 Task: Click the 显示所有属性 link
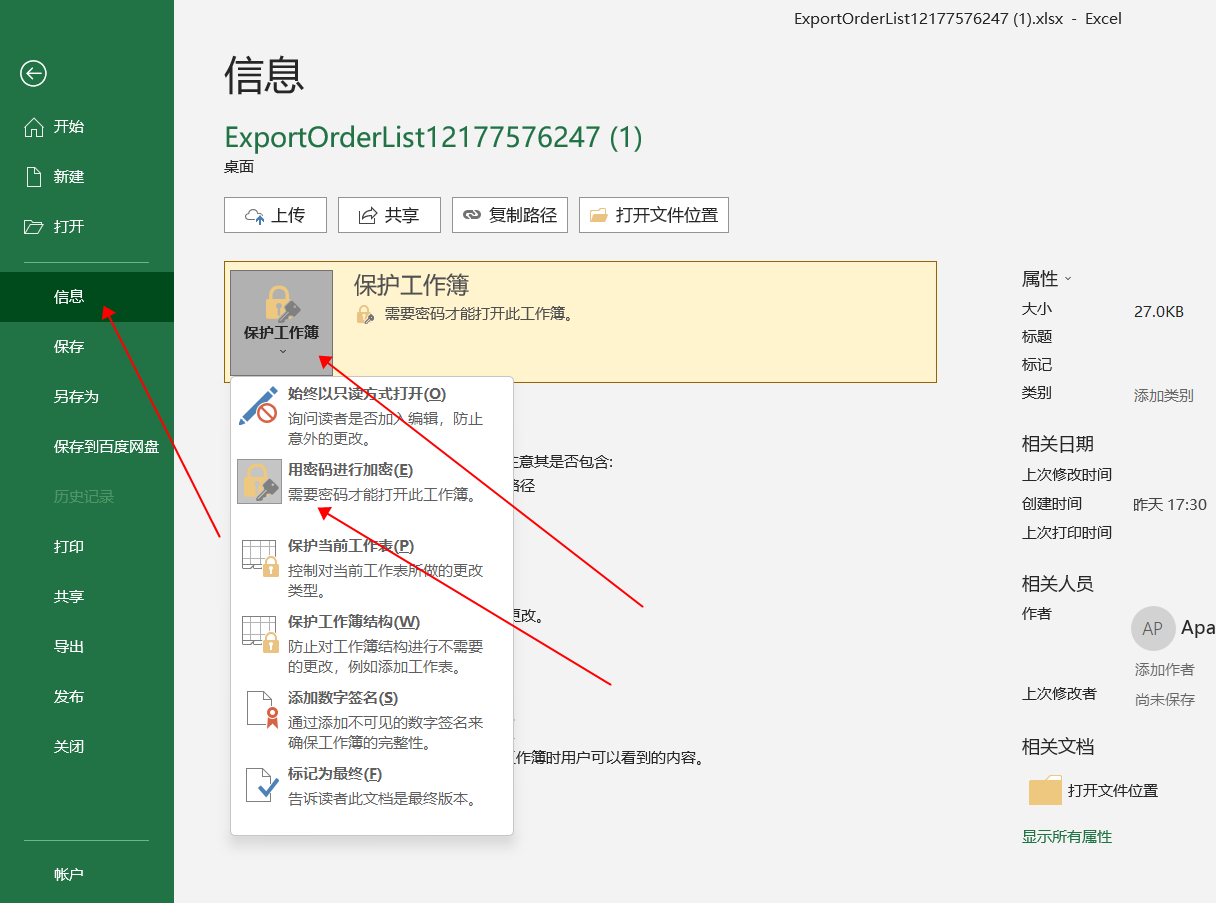(1066, 836)
